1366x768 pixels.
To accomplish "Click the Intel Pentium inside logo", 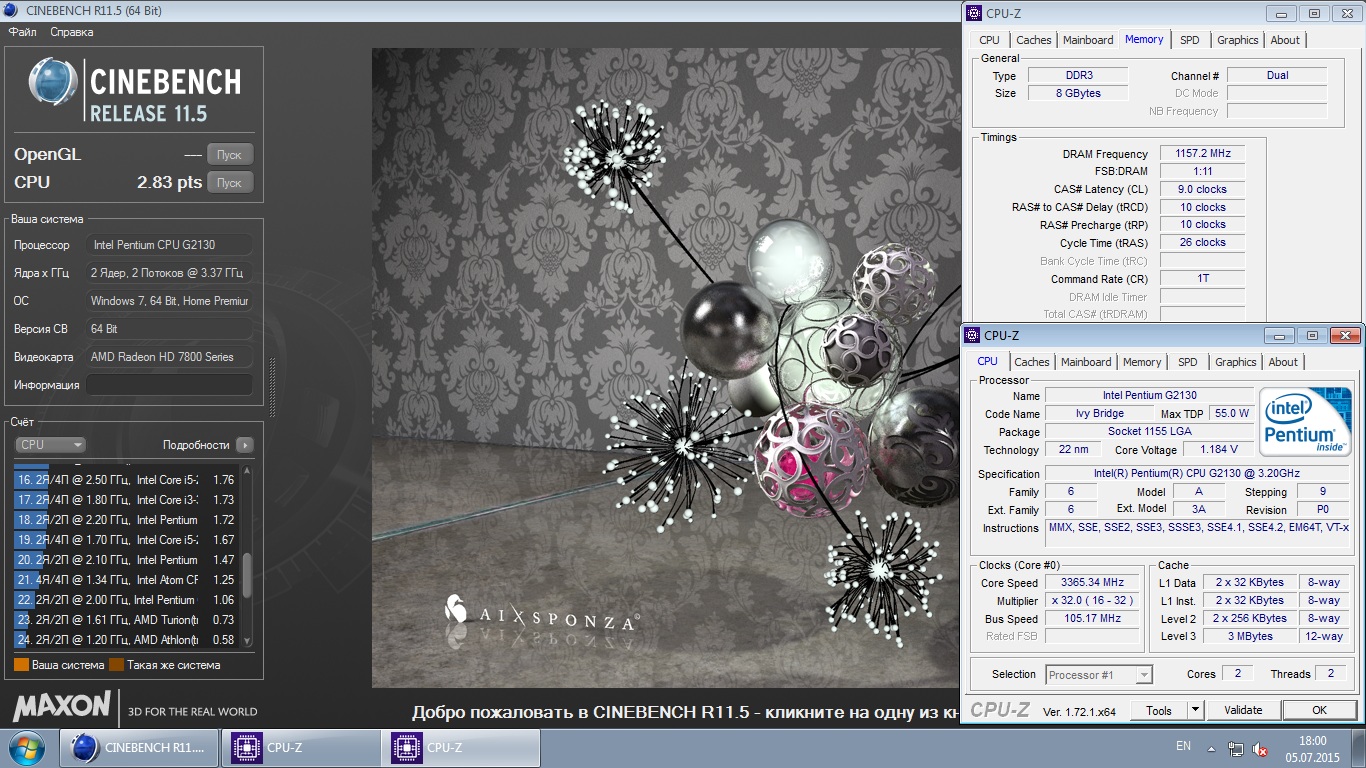I will pyautogui.click(x=1305, y=420).
